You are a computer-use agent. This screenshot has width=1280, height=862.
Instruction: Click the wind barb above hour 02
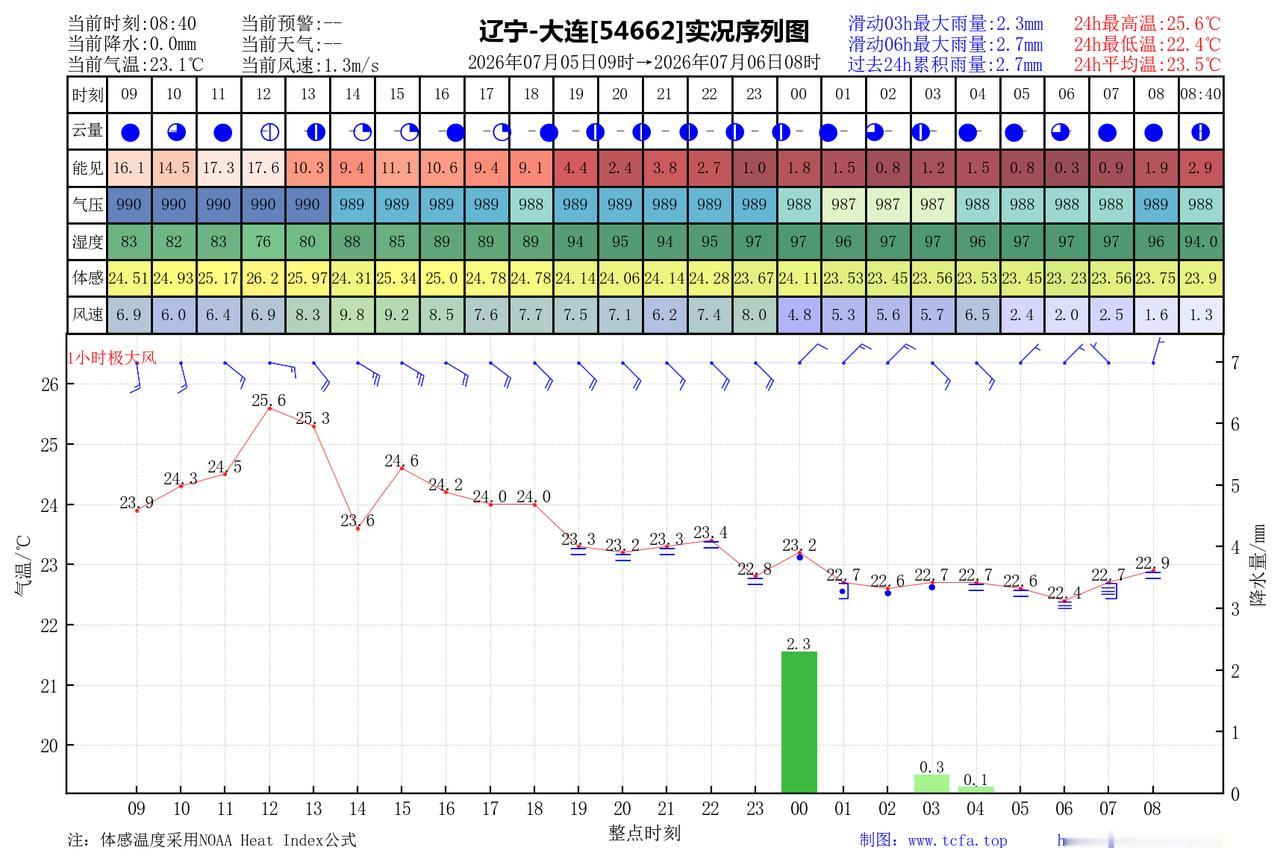click(901, 353)
